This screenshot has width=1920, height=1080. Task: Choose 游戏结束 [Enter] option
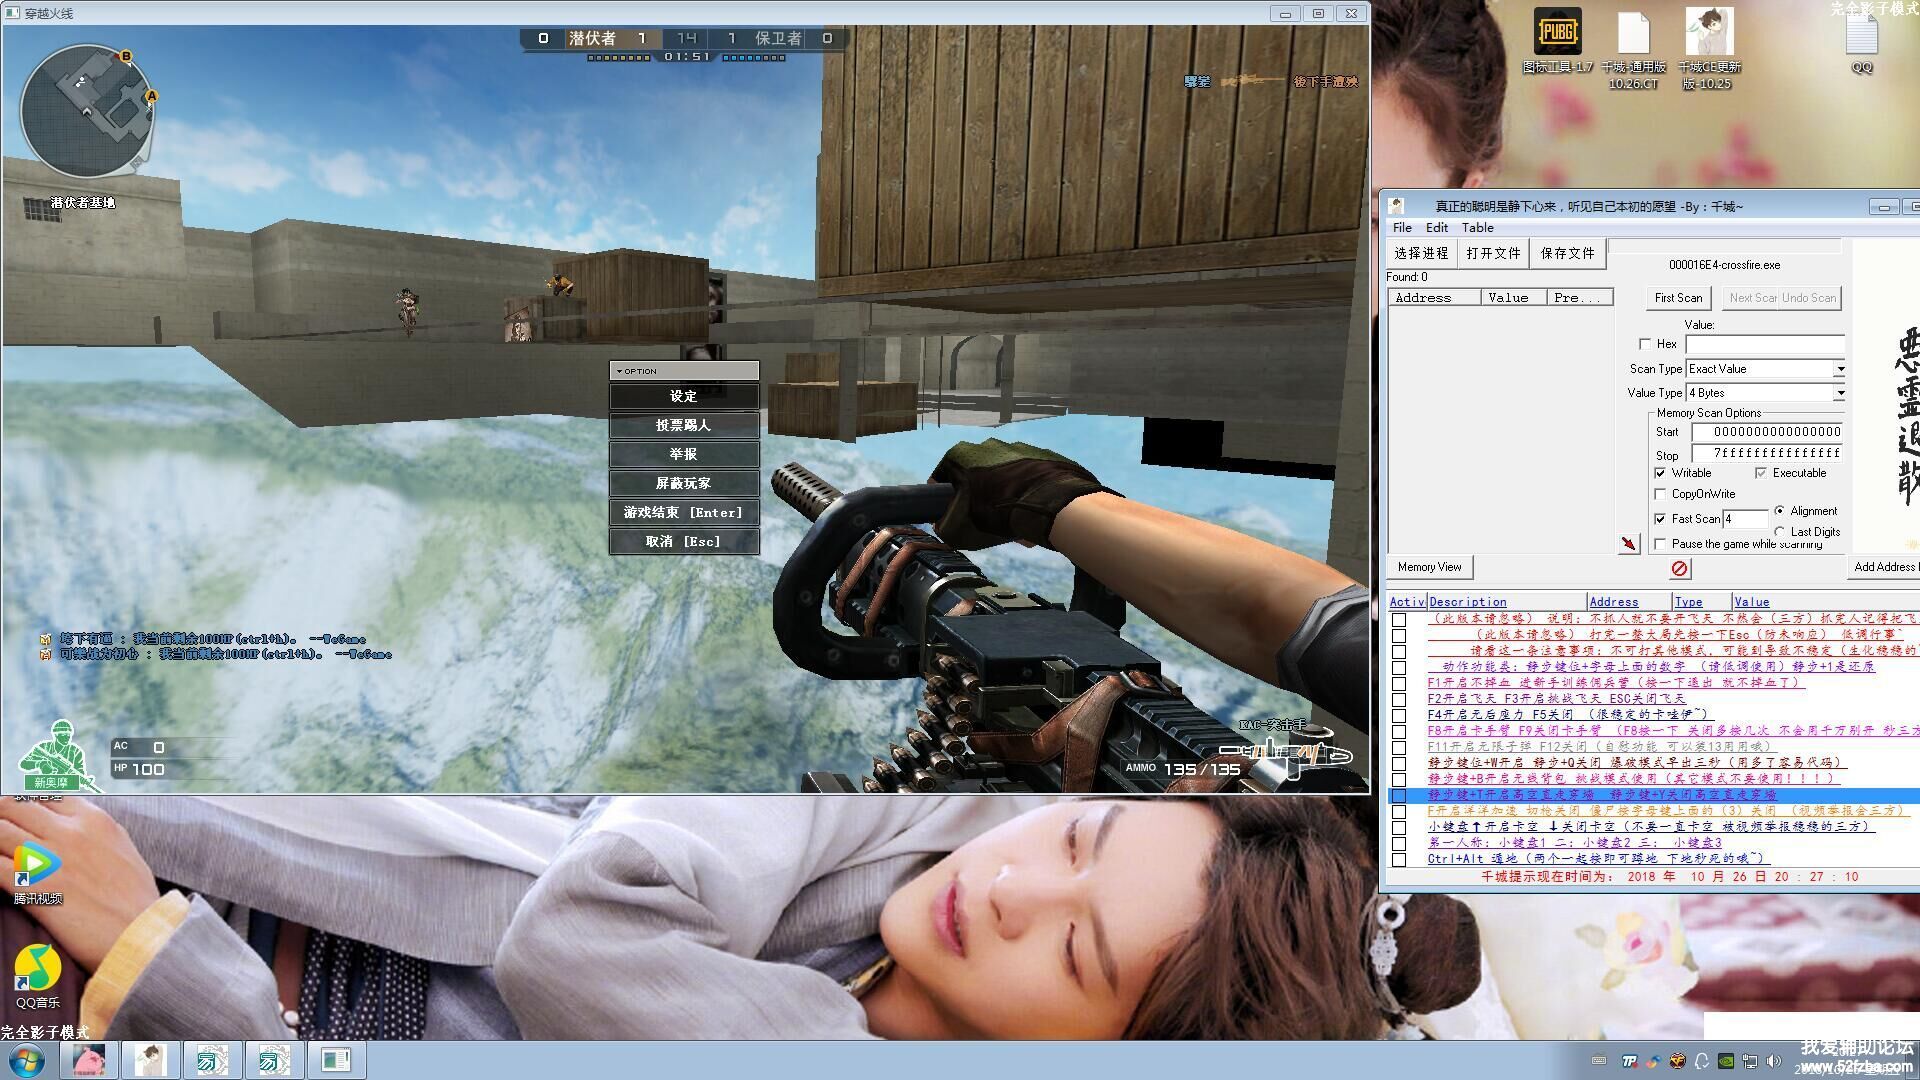[x=684, y=512]
